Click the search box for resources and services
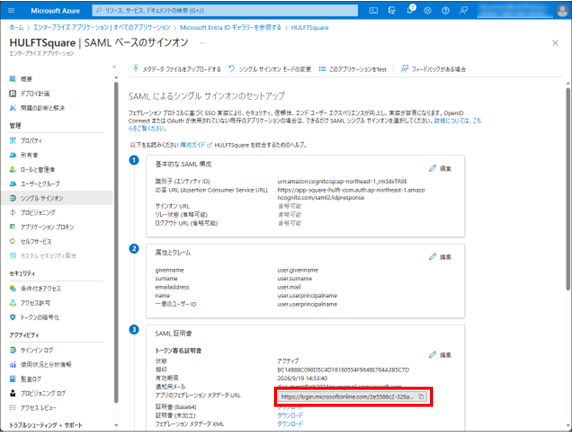 (x=225, y=11)
